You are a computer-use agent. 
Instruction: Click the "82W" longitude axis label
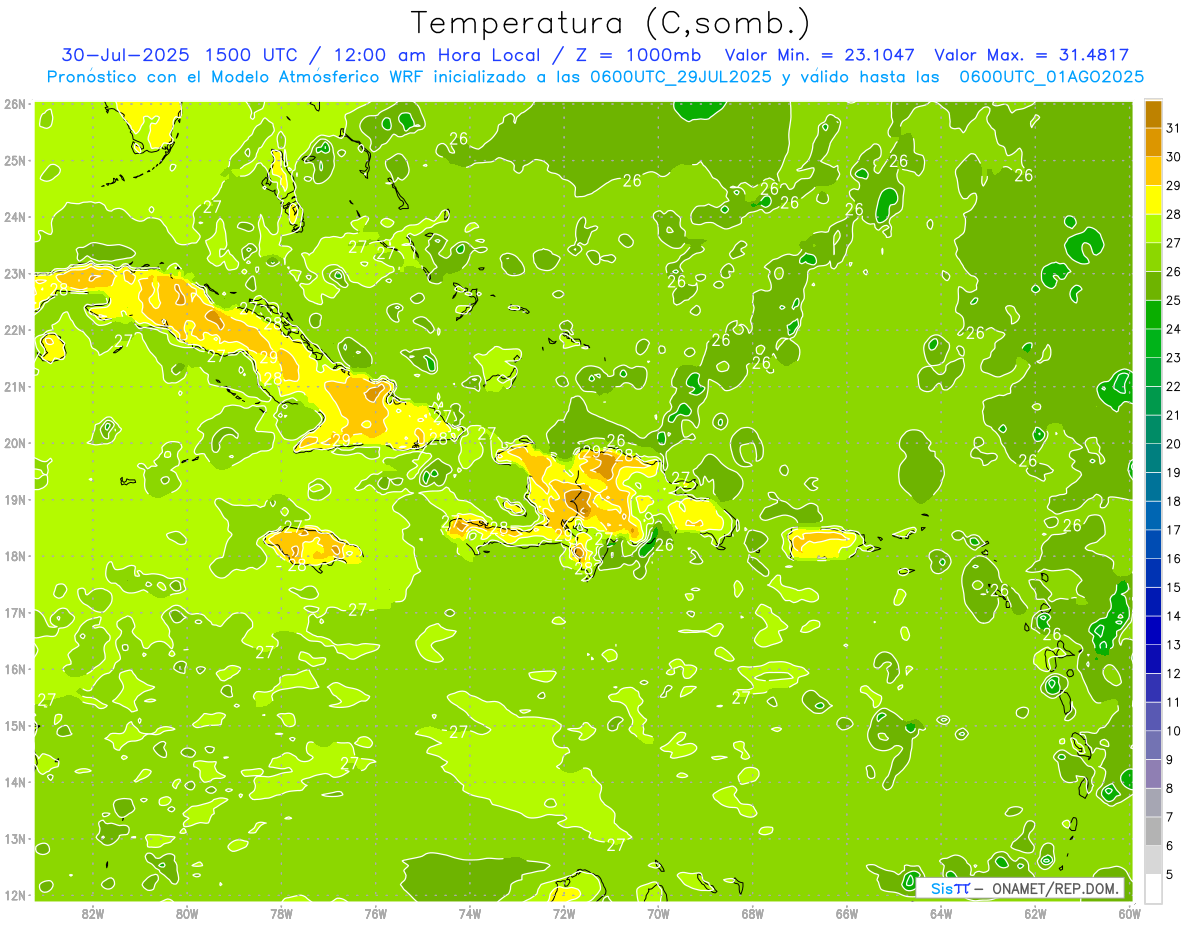coord(93,913)
